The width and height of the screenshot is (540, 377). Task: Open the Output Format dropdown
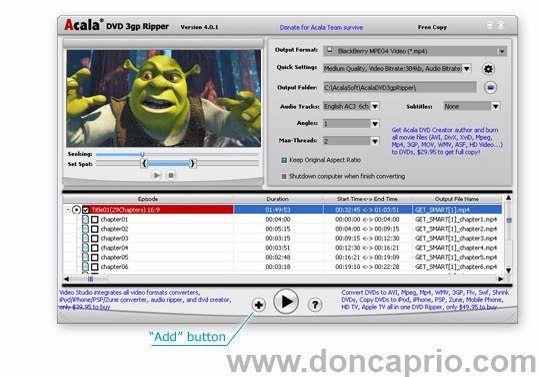(x=415, y=51)
